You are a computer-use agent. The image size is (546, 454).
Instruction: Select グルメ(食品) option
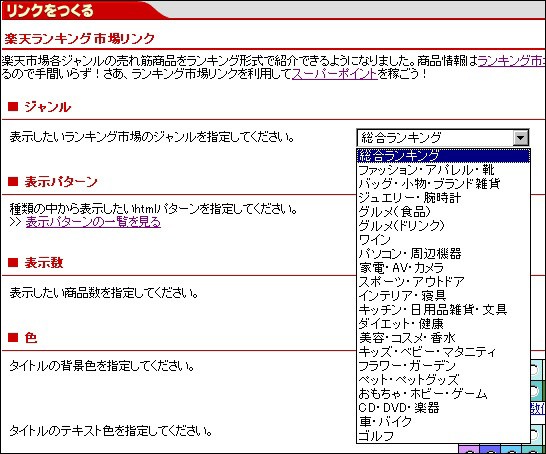443,212
